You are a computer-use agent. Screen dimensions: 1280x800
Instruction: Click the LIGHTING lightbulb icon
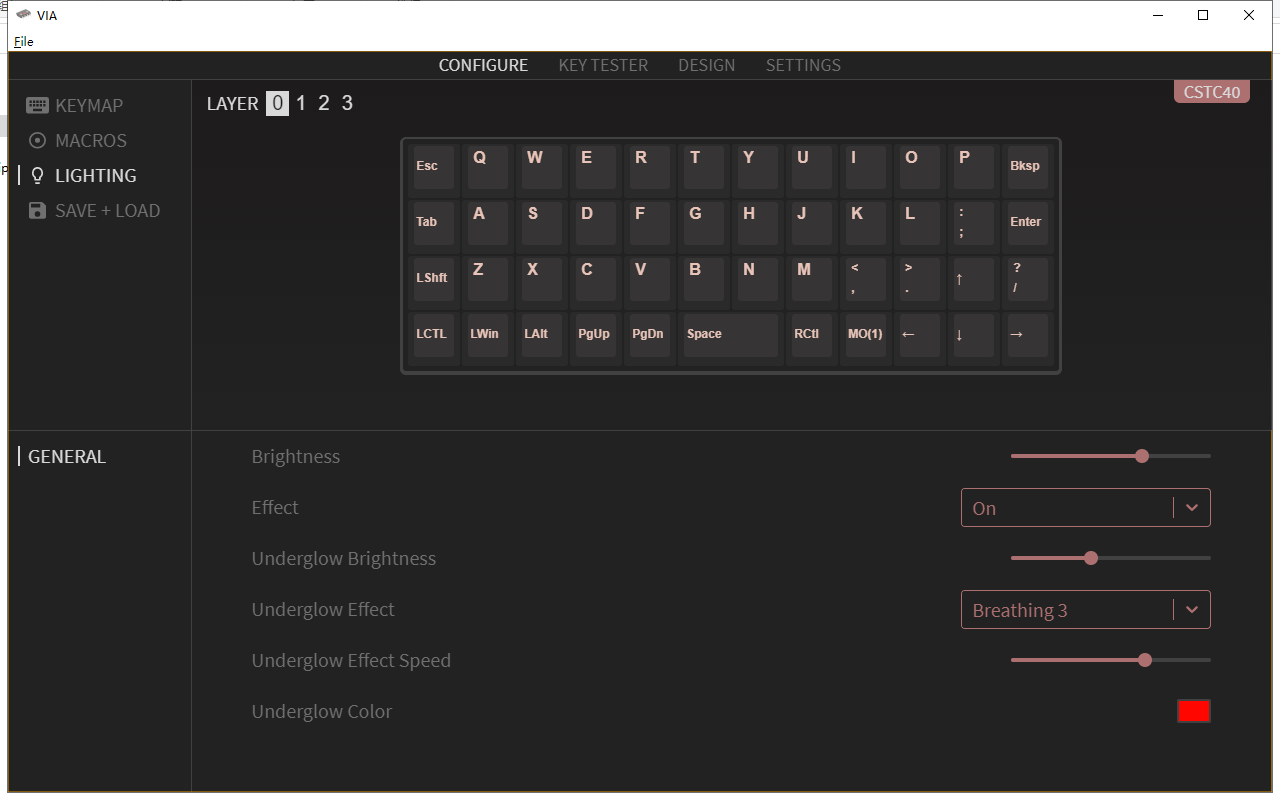(38, 175)
